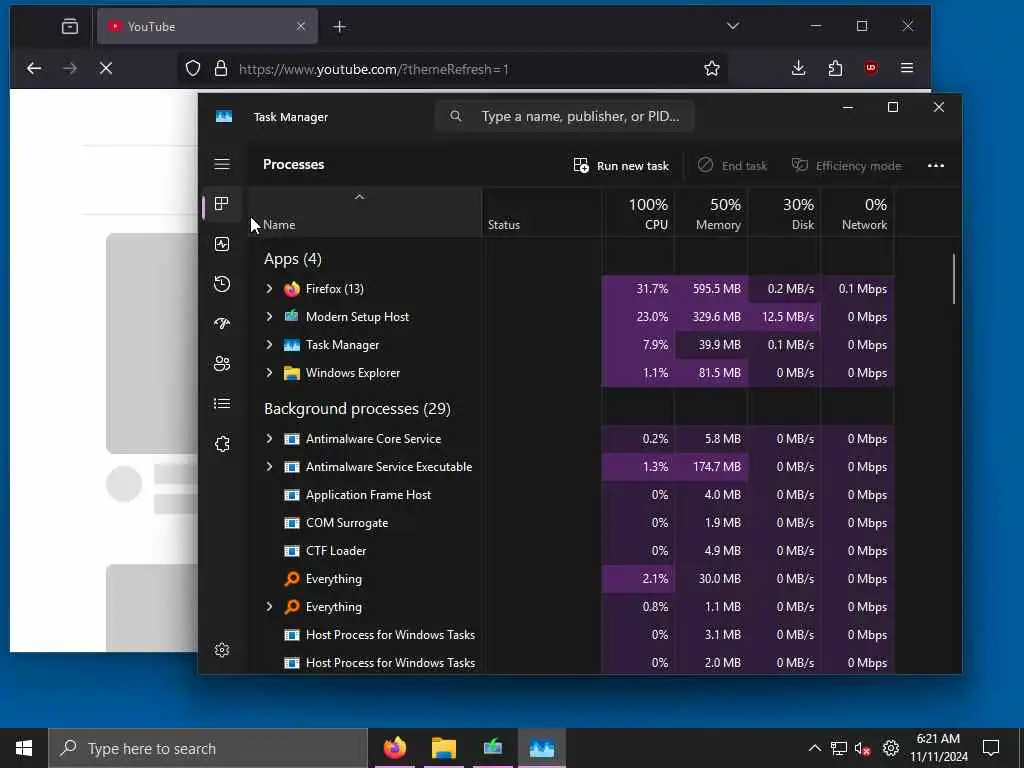Click the muted volume tray icon
Screen dimensions: 1024x768
point(863,748)
